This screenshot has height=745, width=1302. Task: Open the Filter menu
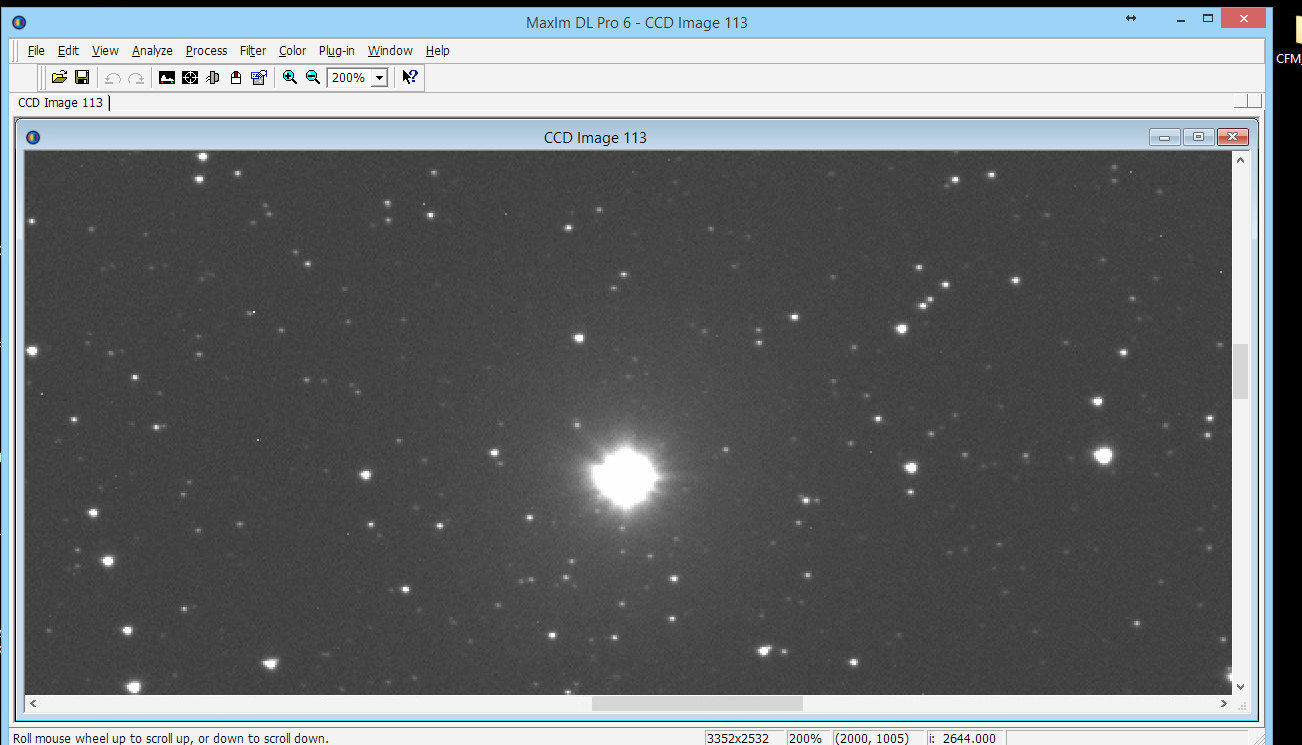coord(253,51)
